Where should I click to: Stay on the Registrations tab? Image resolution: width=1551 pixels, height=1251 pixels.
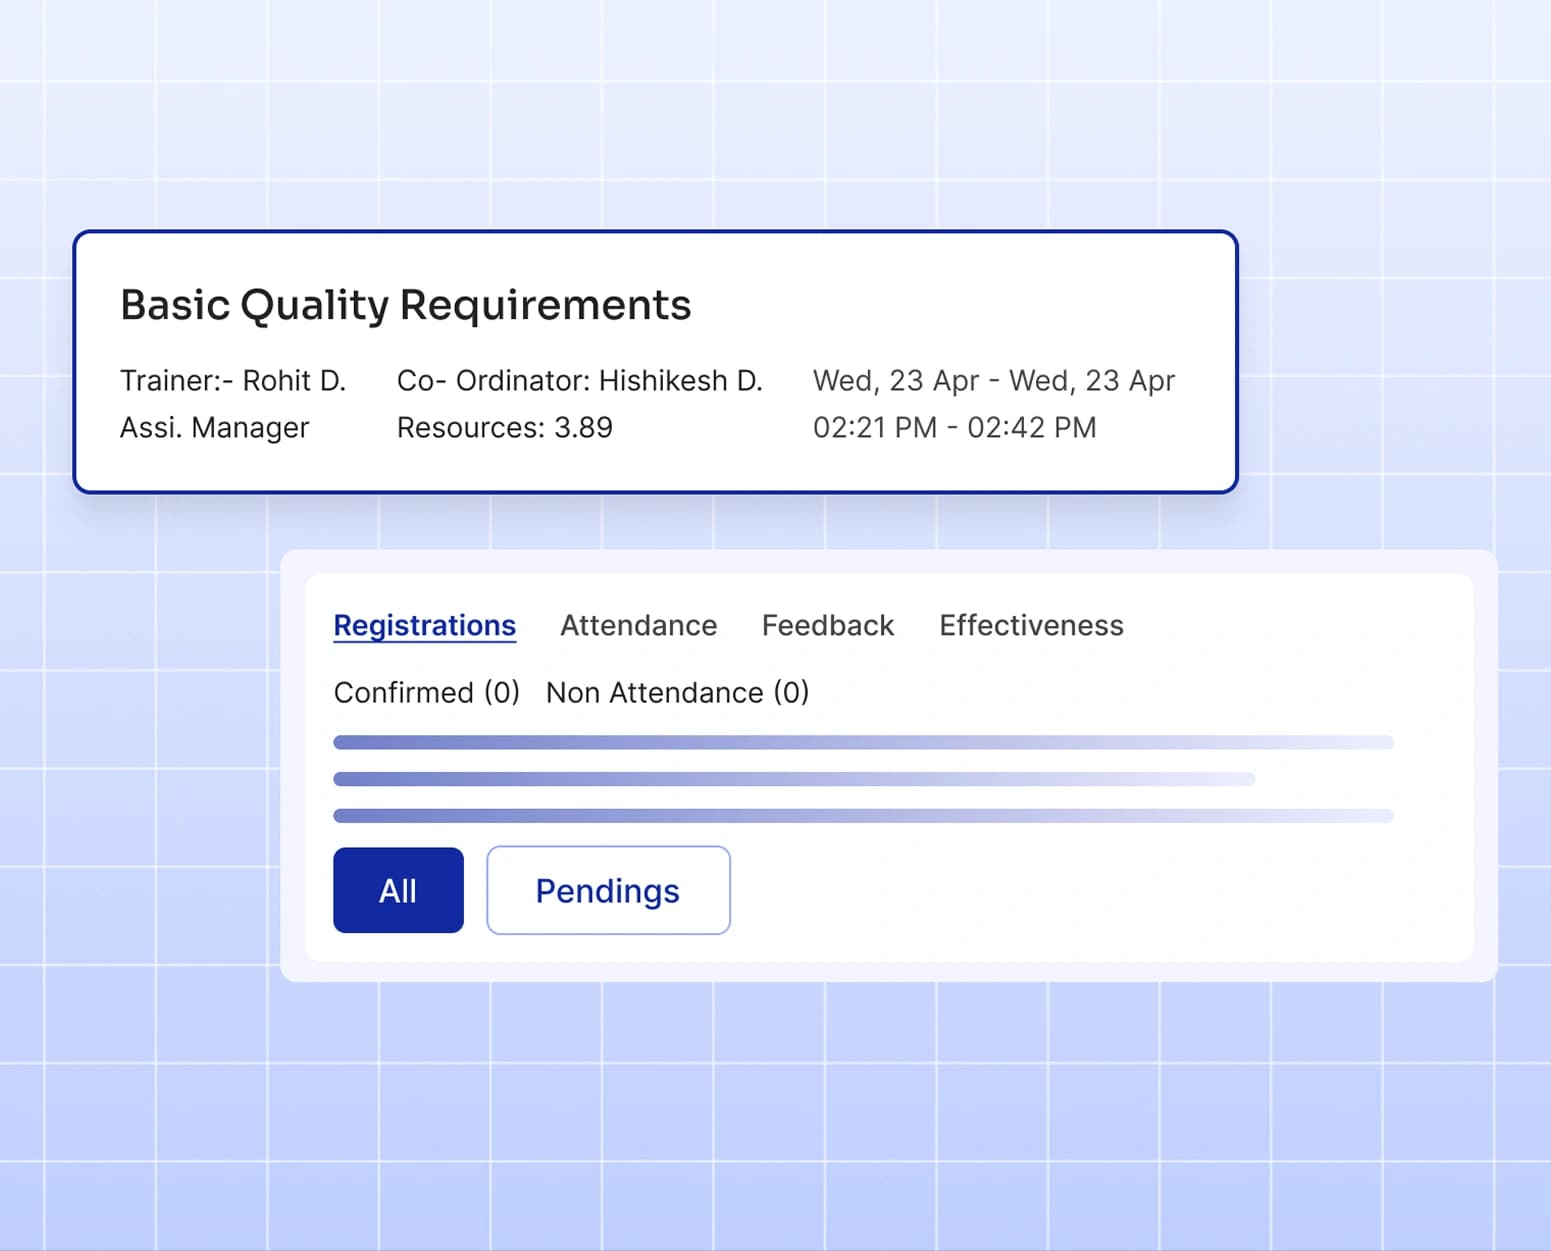point(424,625)
